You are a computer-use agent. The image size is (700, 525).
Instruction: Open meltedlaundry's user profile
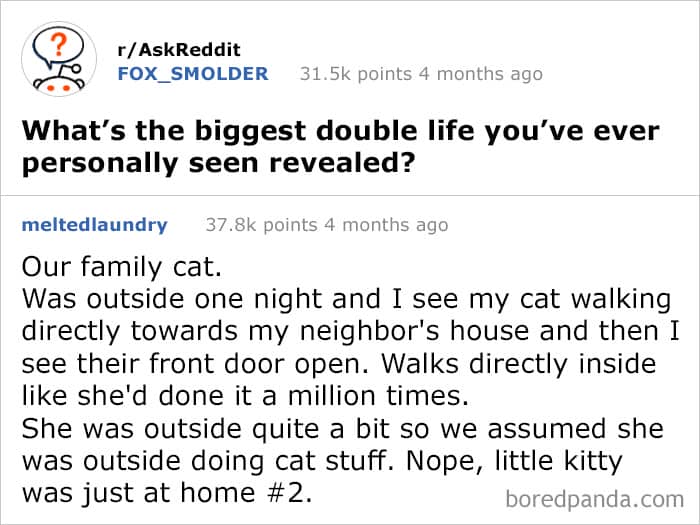point(94,225)
